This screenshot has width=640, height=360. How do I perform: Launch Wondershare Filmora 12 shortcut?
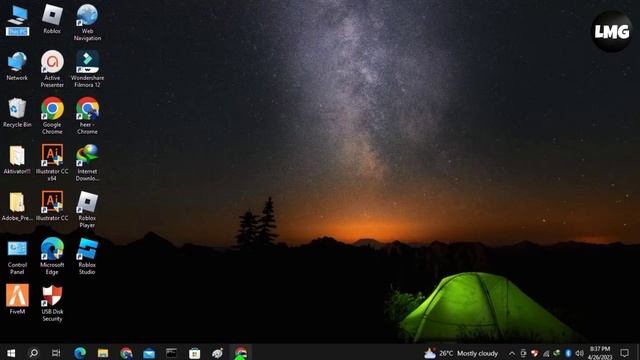tap(87, 69)
